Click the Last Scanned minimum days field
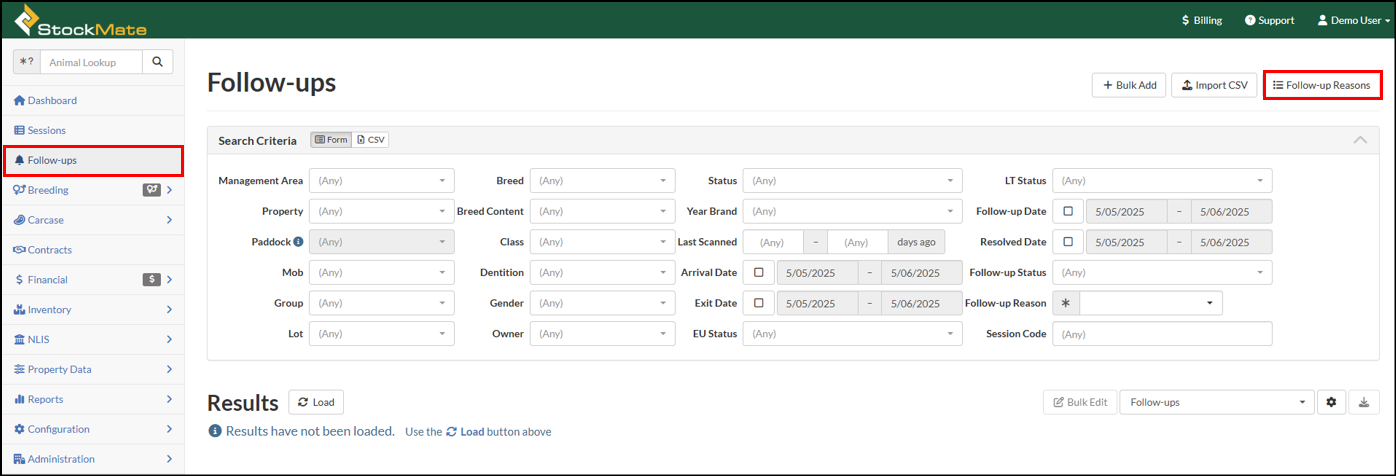The height and width of the screenshot is (476, 1396). (773, 242)
